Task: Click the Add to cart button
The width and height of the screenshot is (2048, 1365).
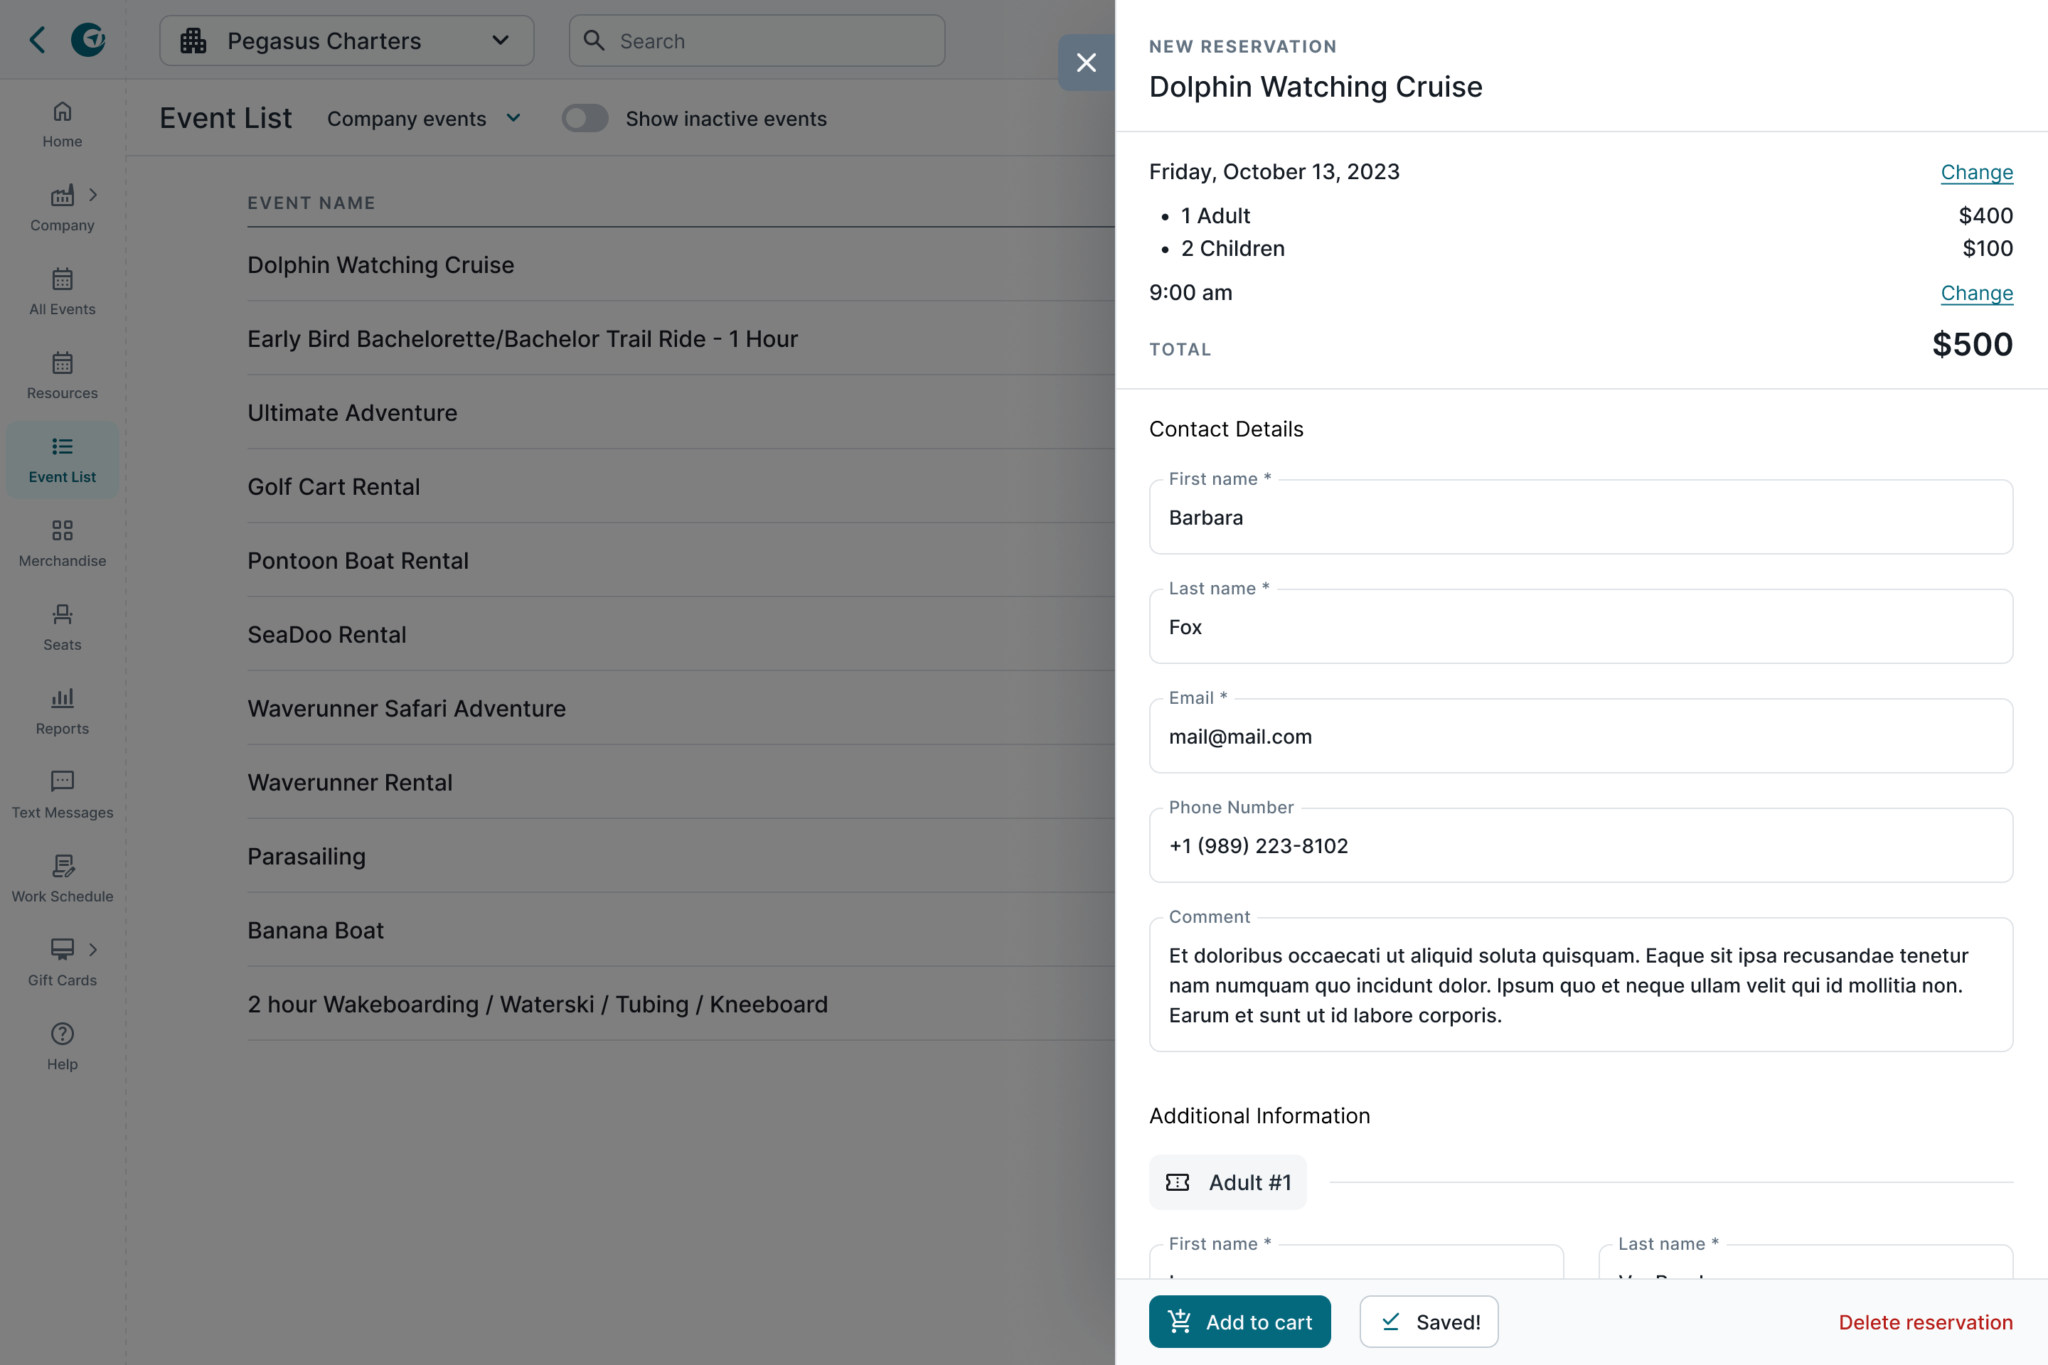Action: [1239, 1322]
